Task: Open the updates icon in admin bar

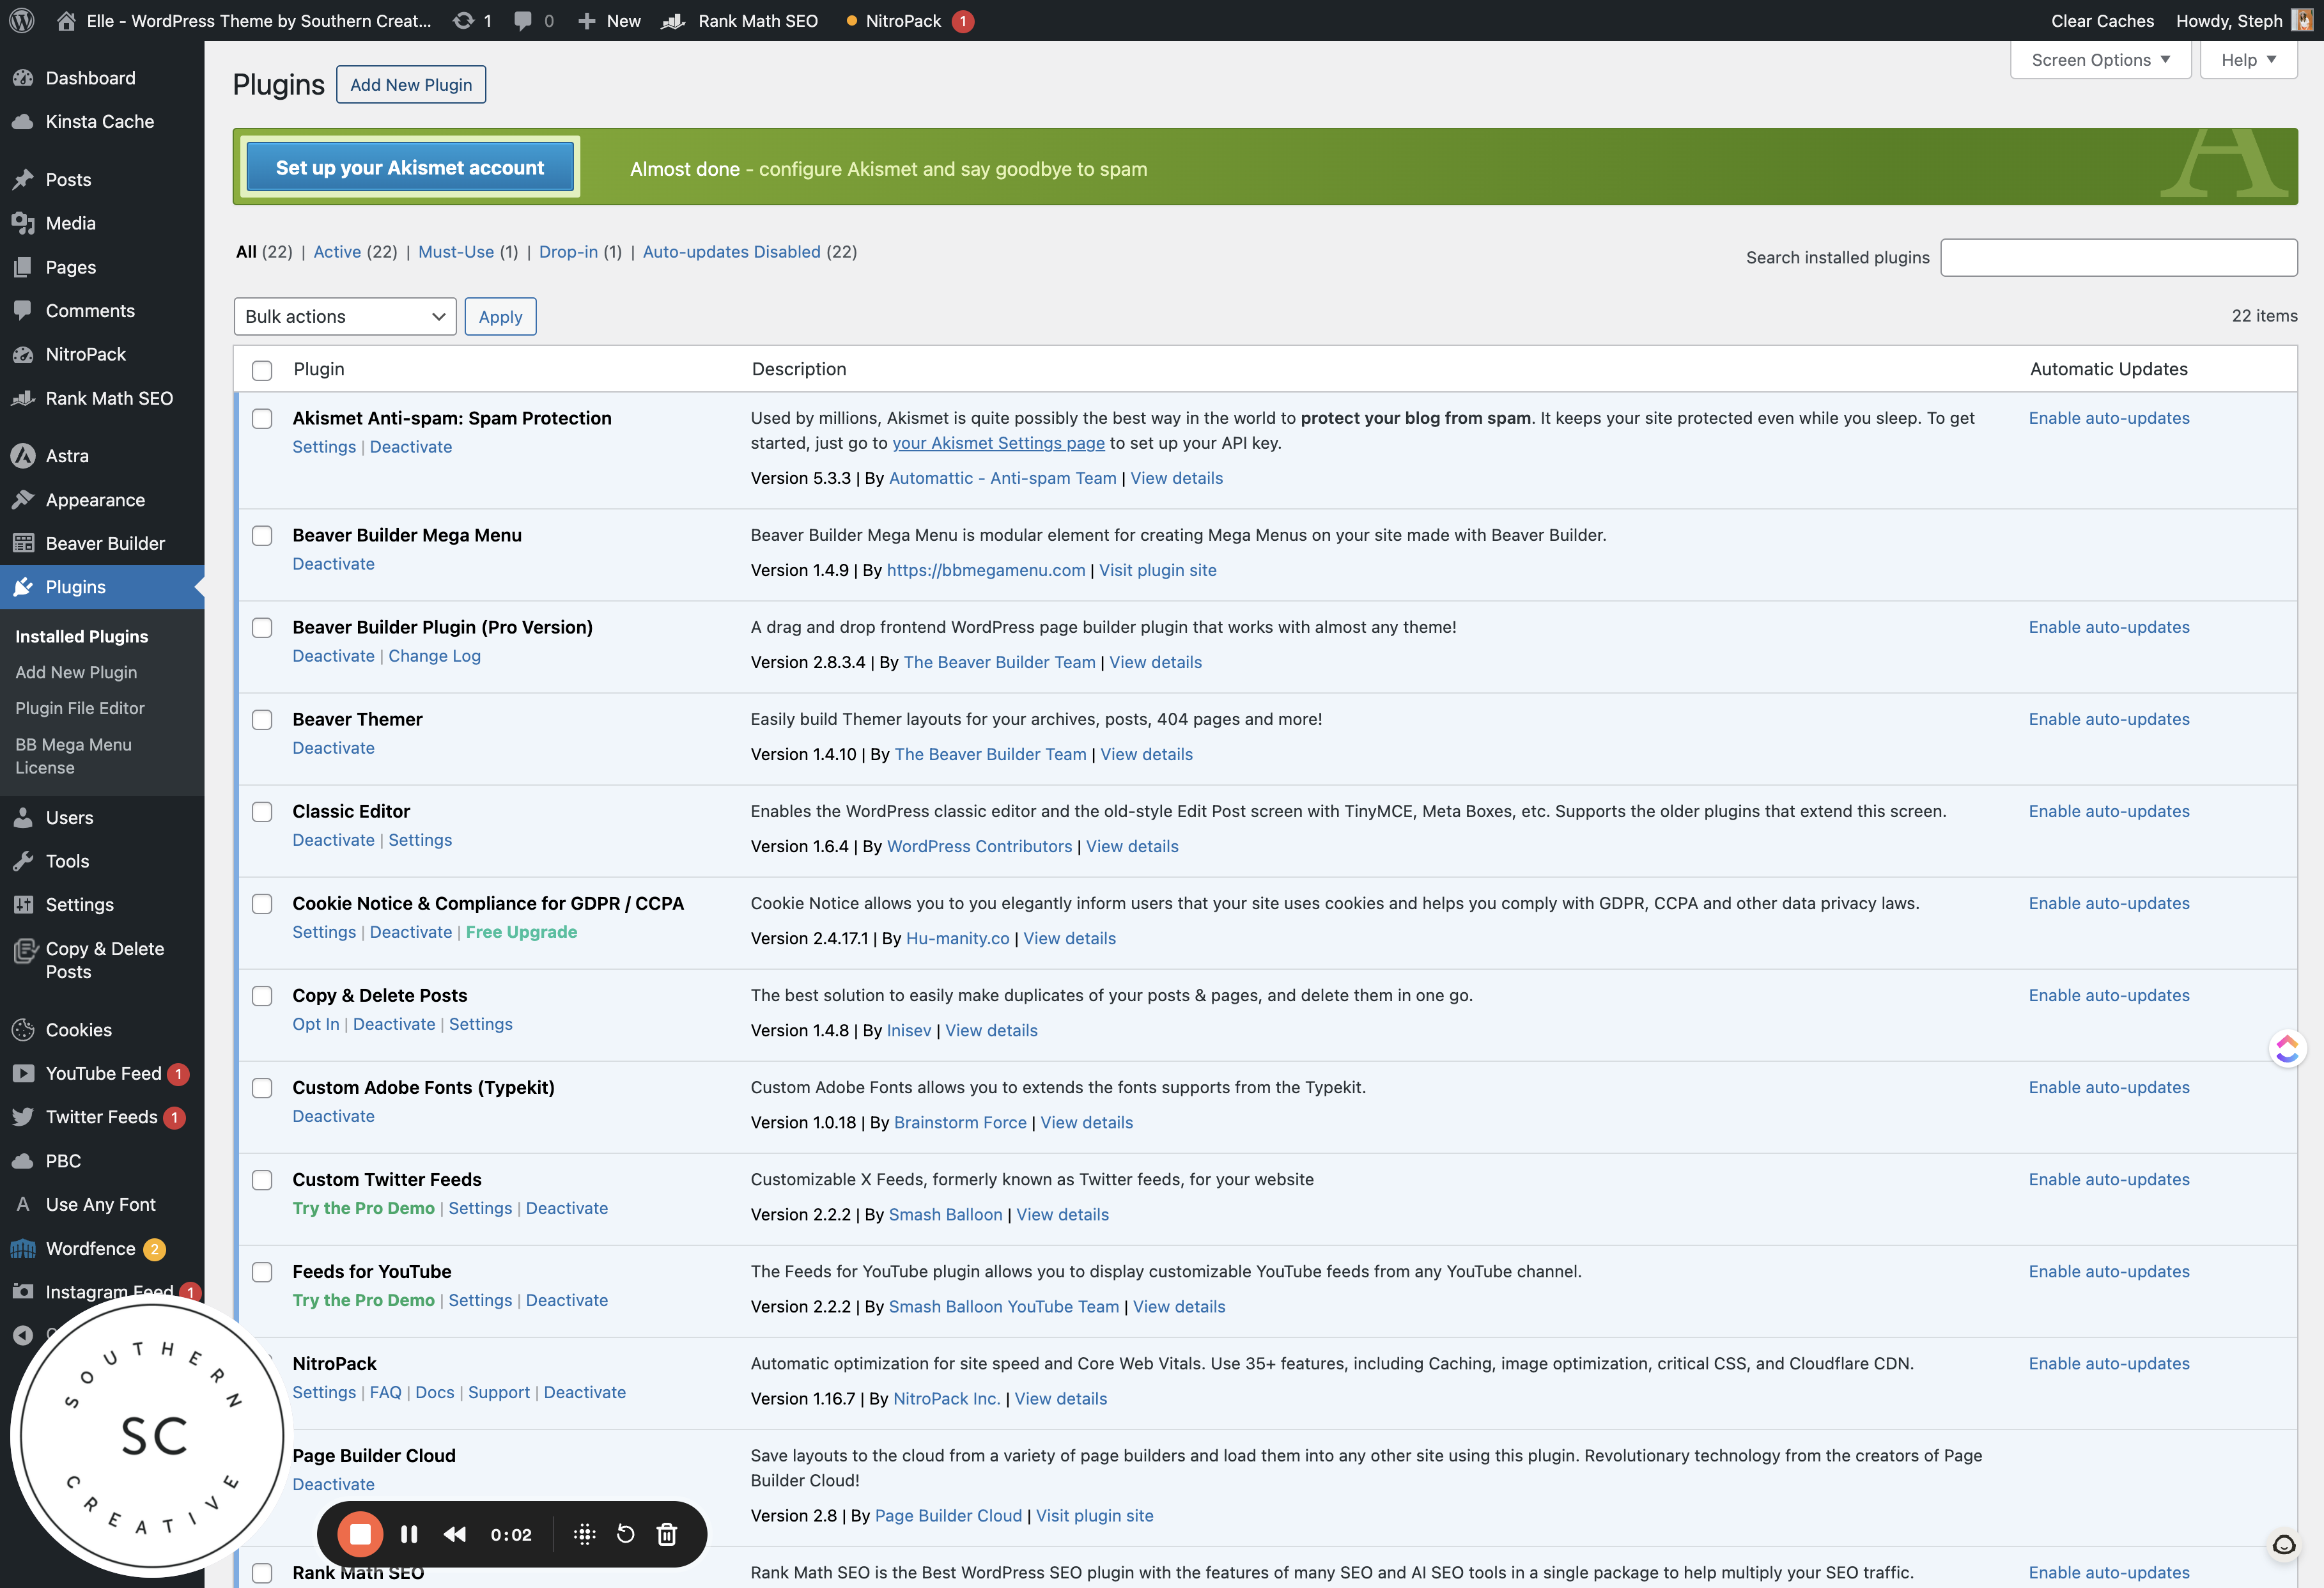Action: pos(471,20)
